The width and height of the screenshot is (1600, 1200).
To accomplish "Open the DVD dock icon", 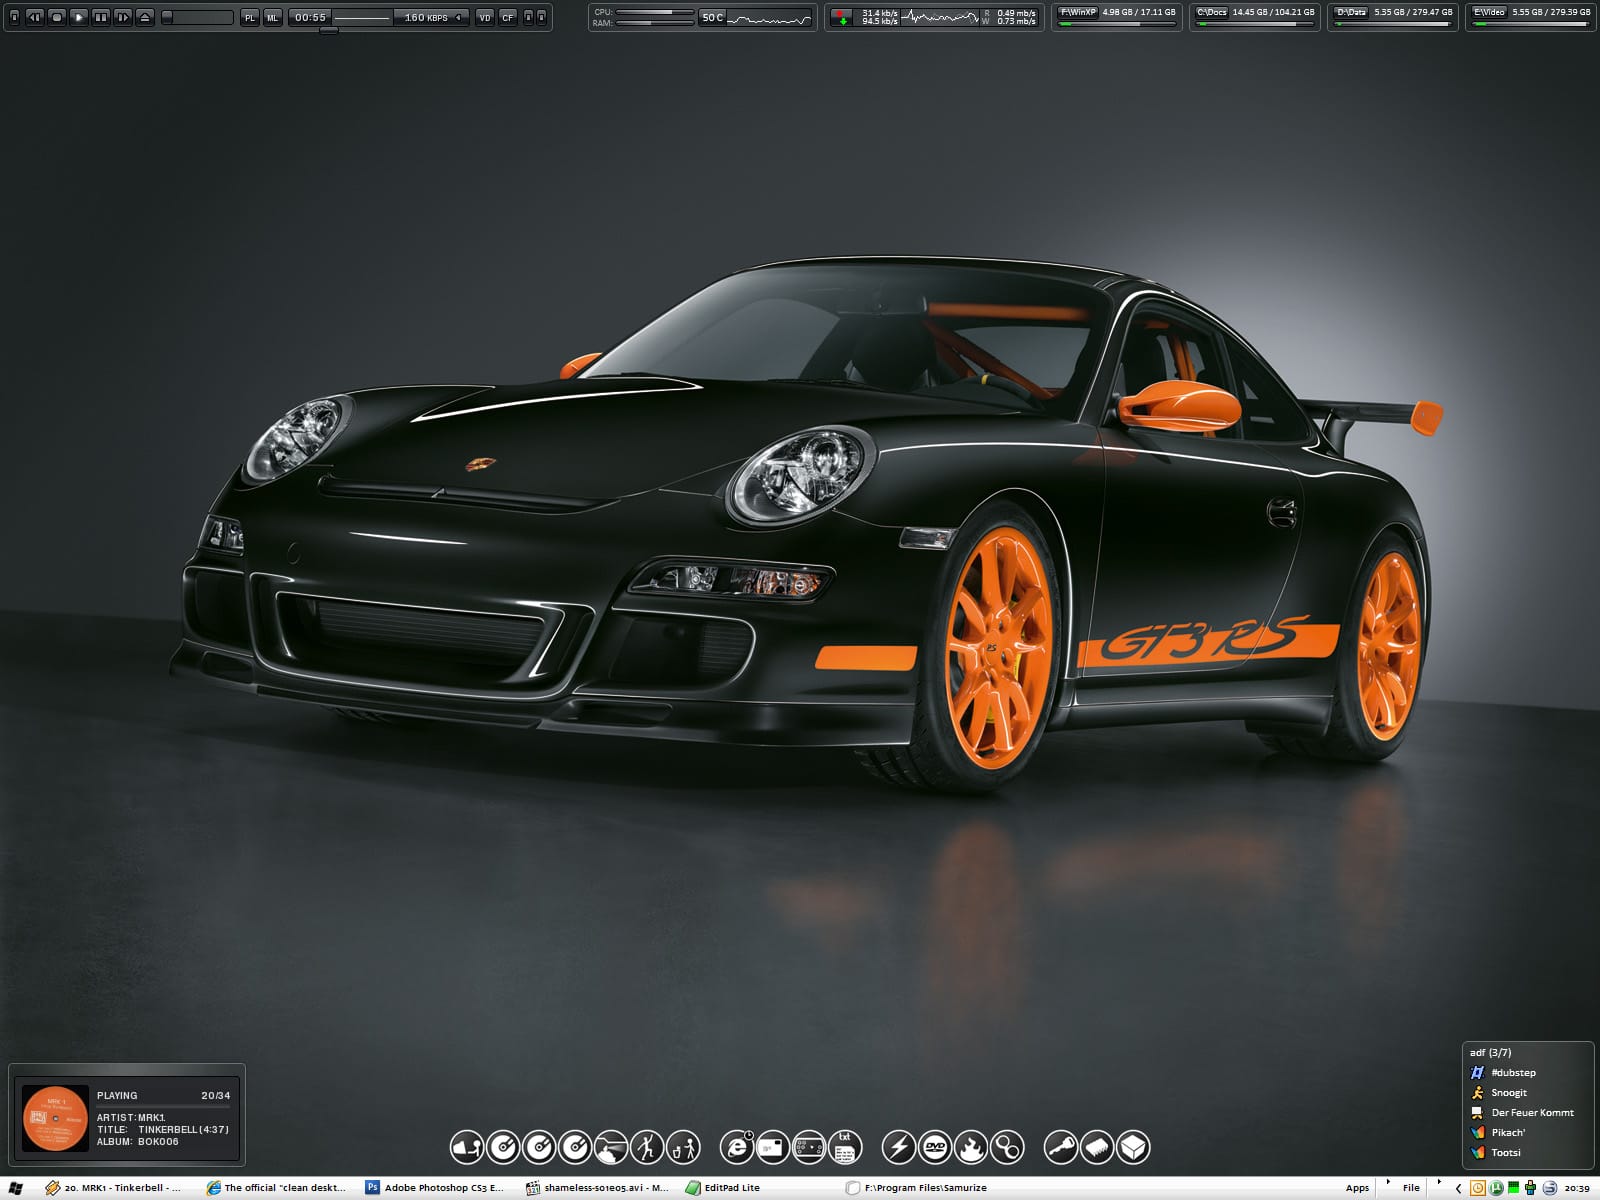I will (x=935, y=1147).
